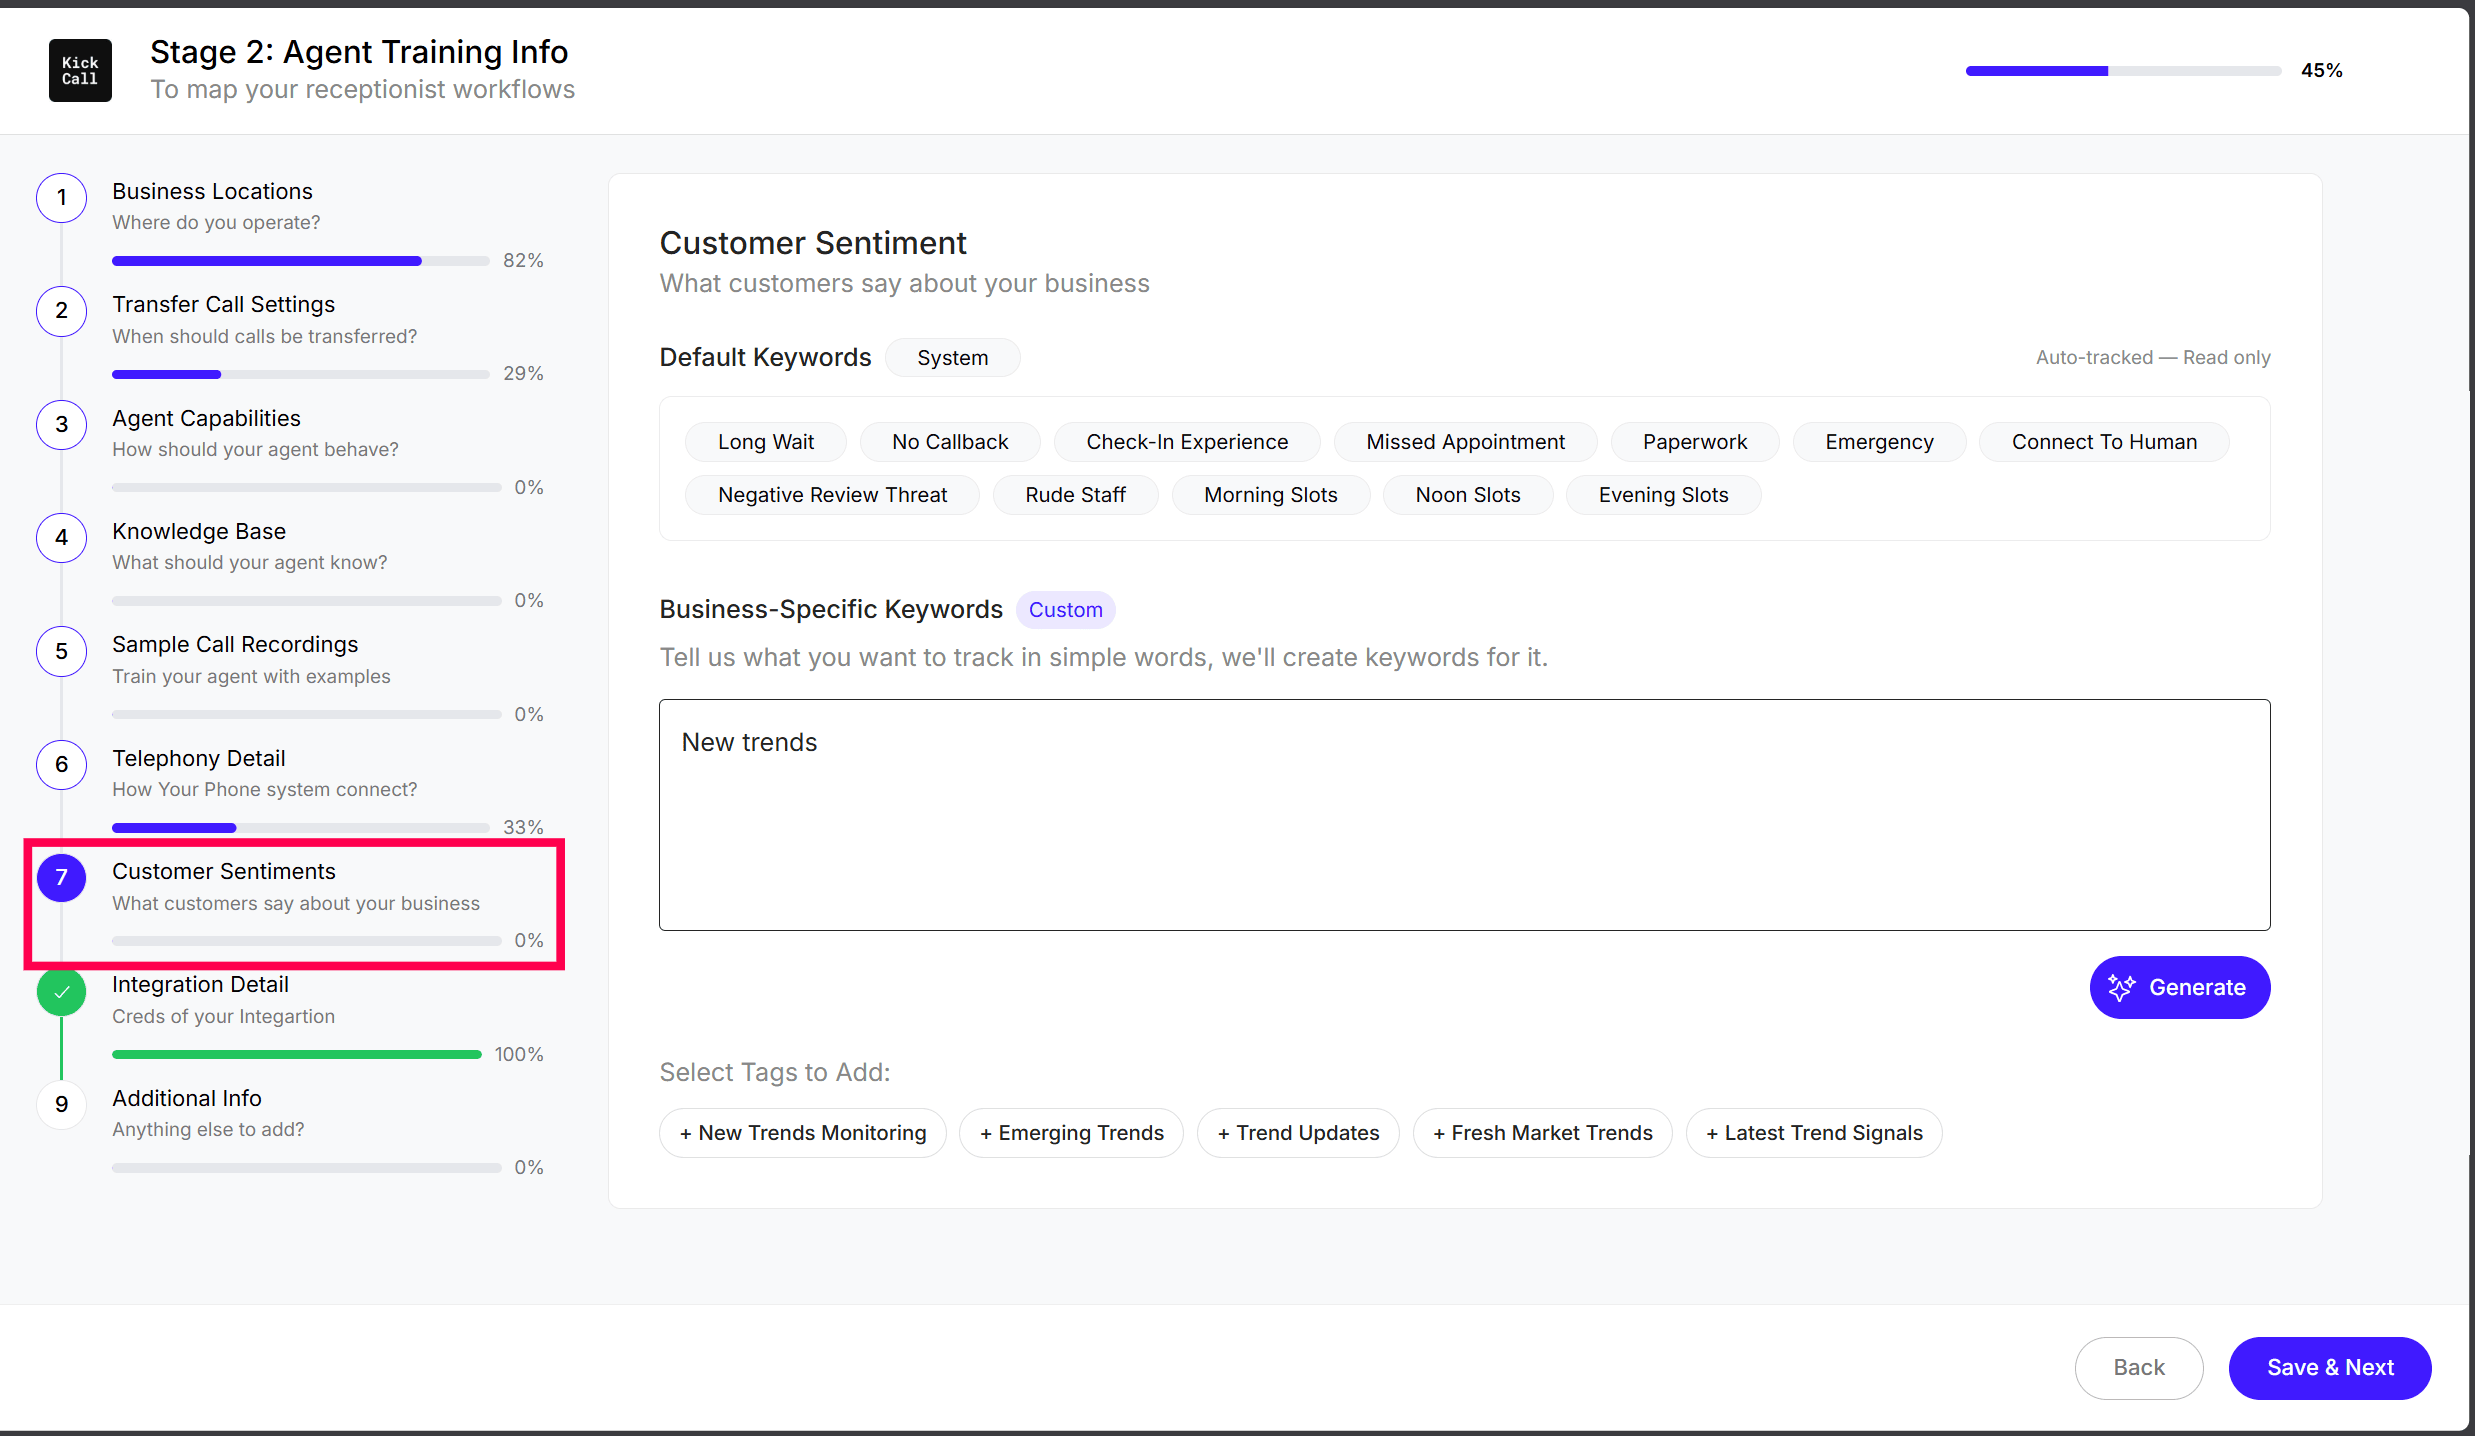
Task: Add Emerging Trends tag
Action: (1072, 1133)
